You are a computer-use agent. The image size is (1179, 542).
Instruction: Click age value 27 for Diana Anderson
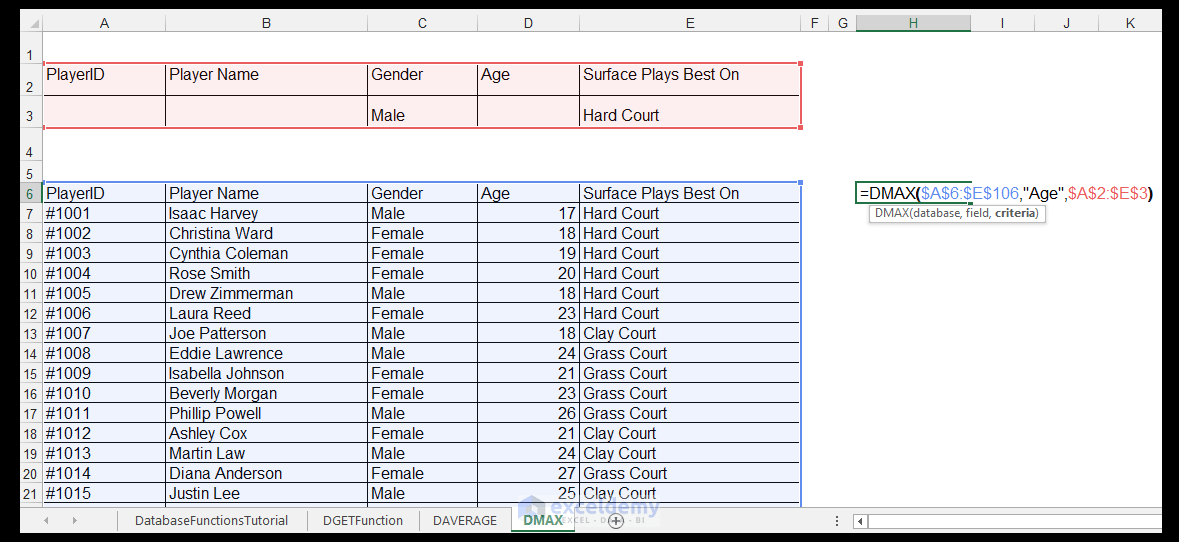click(x=529, y=473)
